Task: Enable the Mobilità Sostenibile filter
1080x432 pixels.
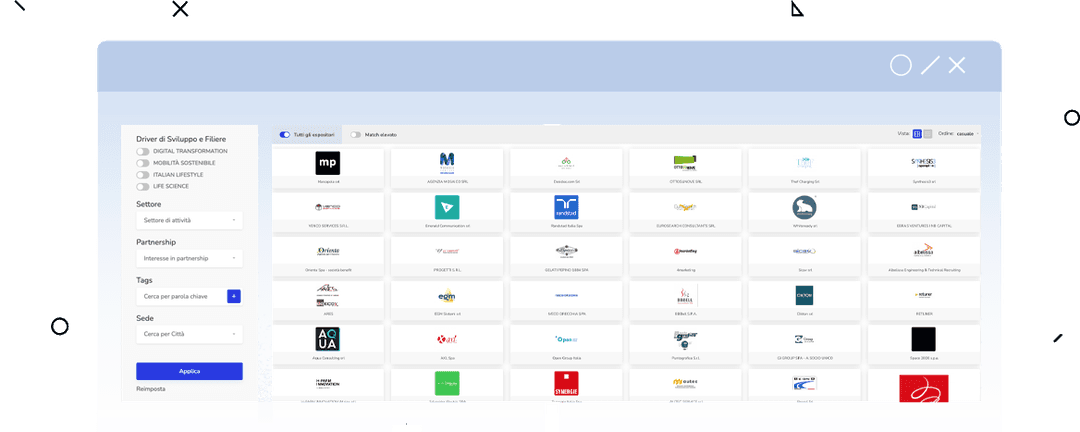Action: (143, 163)
